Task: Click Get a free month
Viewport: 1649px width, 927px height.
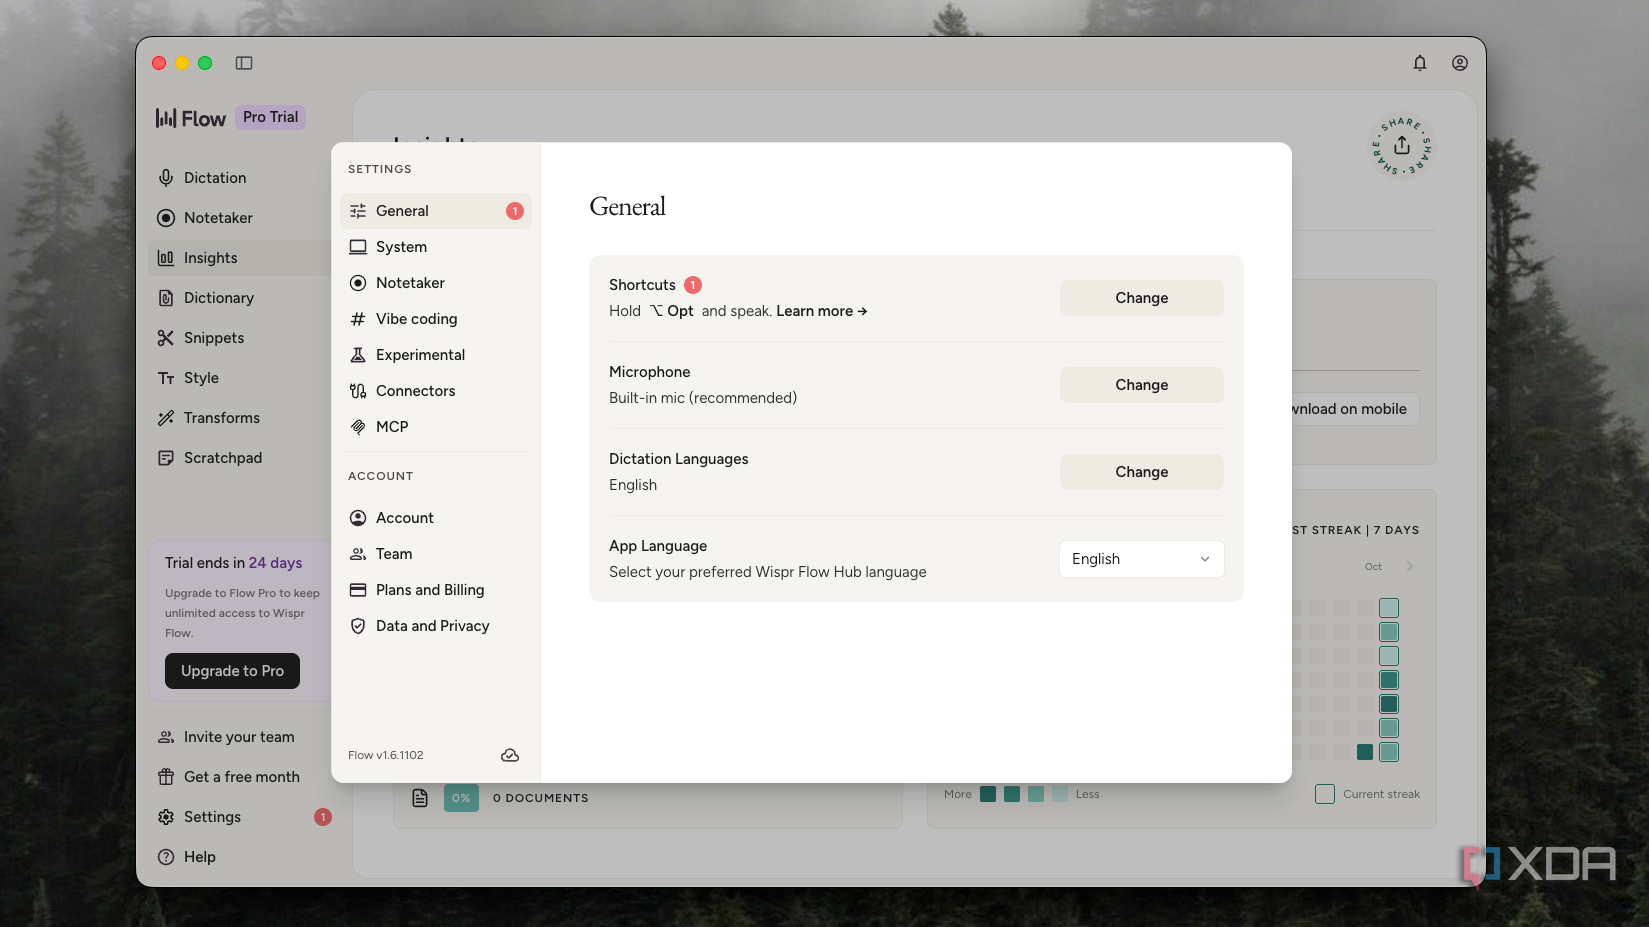Action: click(239, 777)
